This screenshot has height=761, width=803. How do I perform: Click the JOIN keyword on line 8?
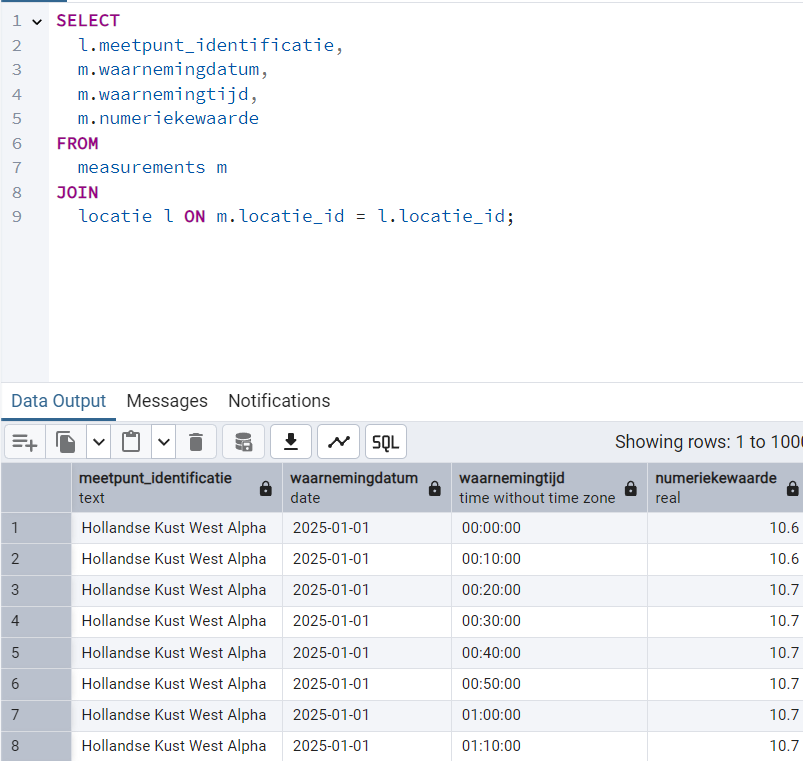[x=77, y=193]
